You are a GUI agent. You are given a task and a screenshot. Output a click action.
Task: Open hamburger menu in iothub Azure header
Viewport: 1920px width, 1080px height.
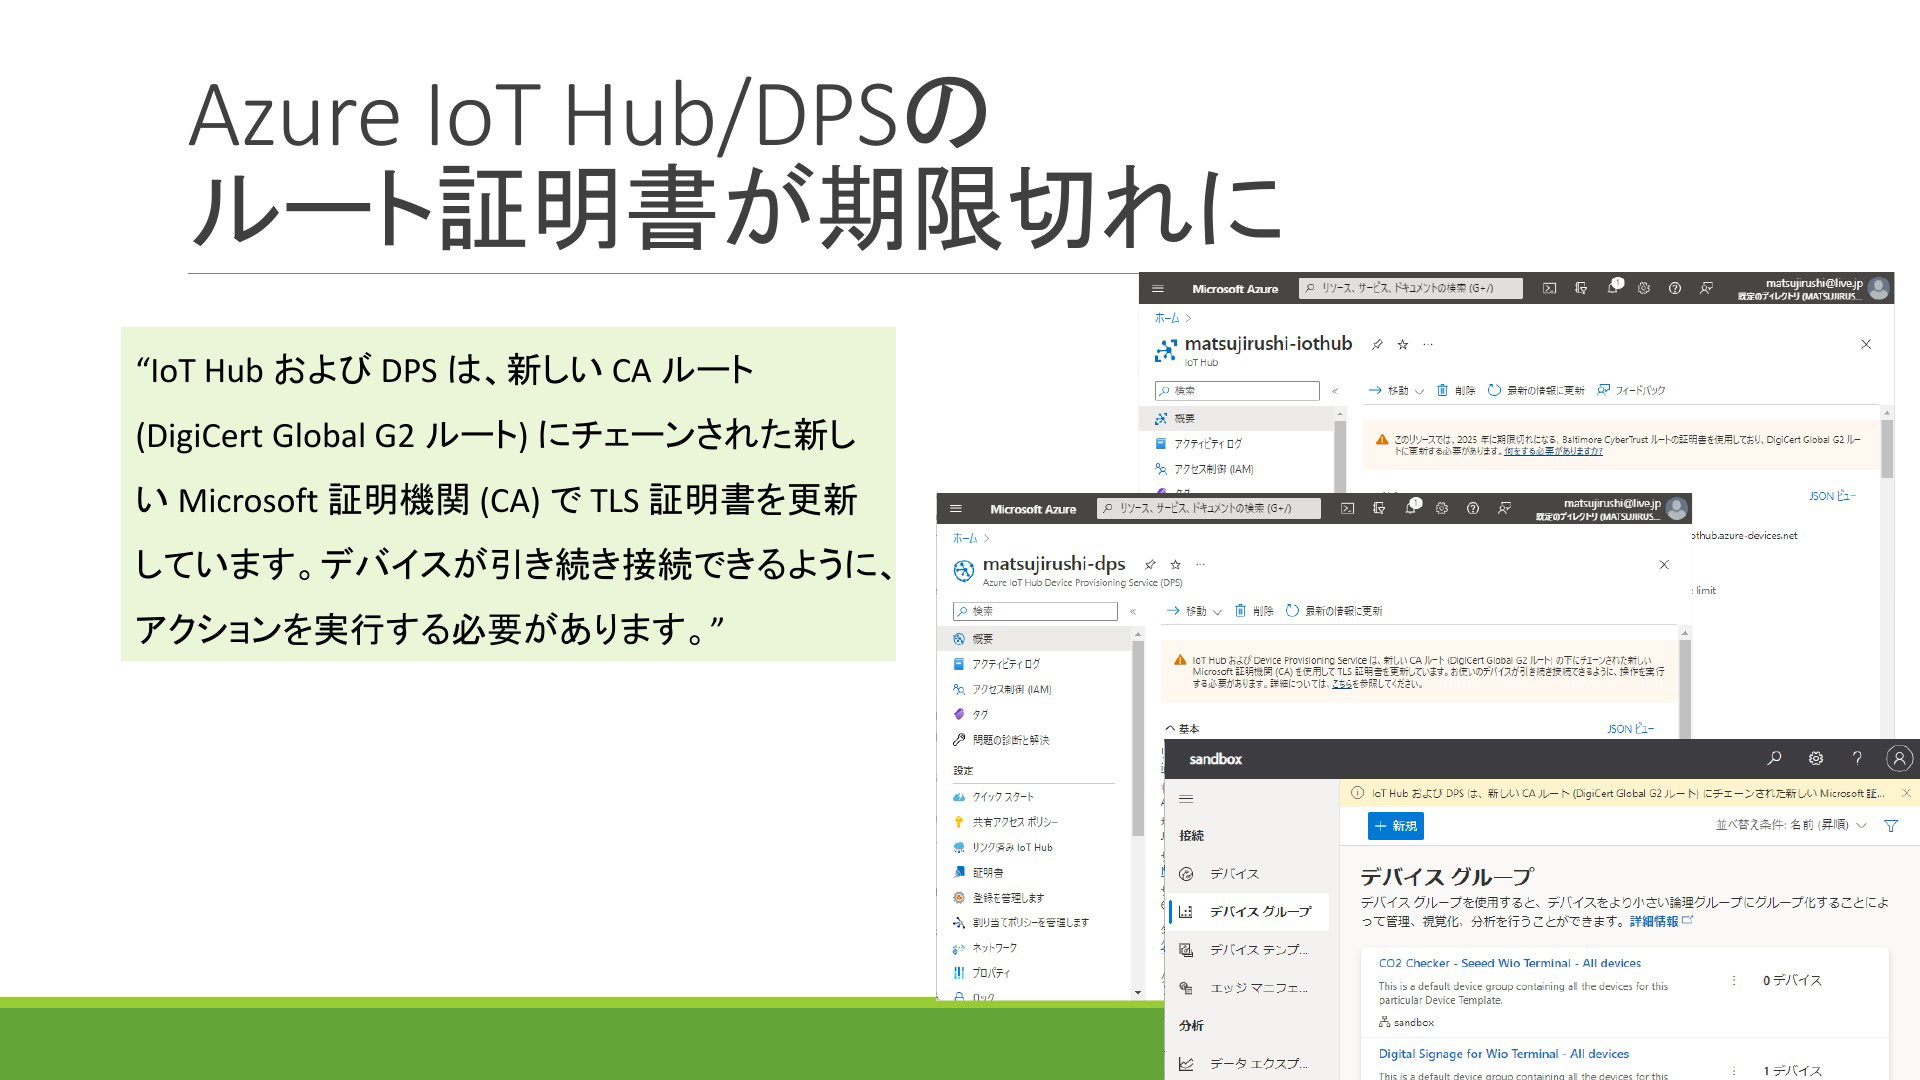tap(1158, 288)
